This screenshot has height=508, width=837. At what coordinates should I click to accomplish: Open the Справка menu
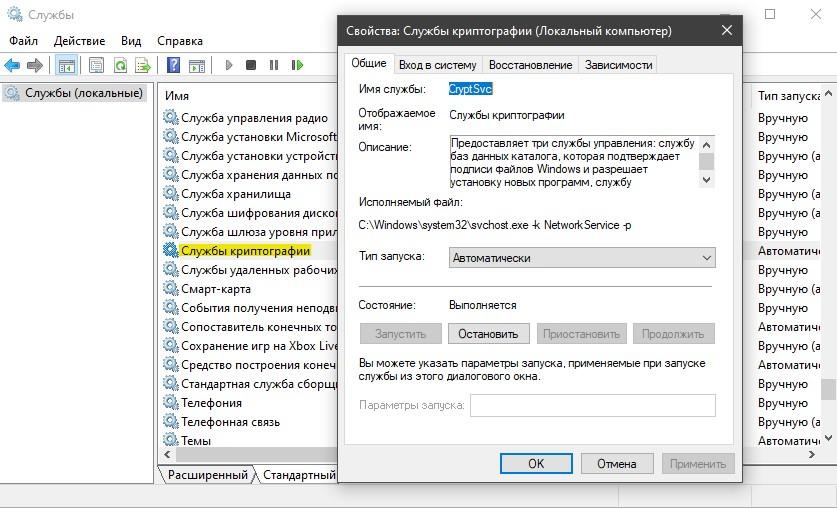pyautogui.click(x=180, y=41)
